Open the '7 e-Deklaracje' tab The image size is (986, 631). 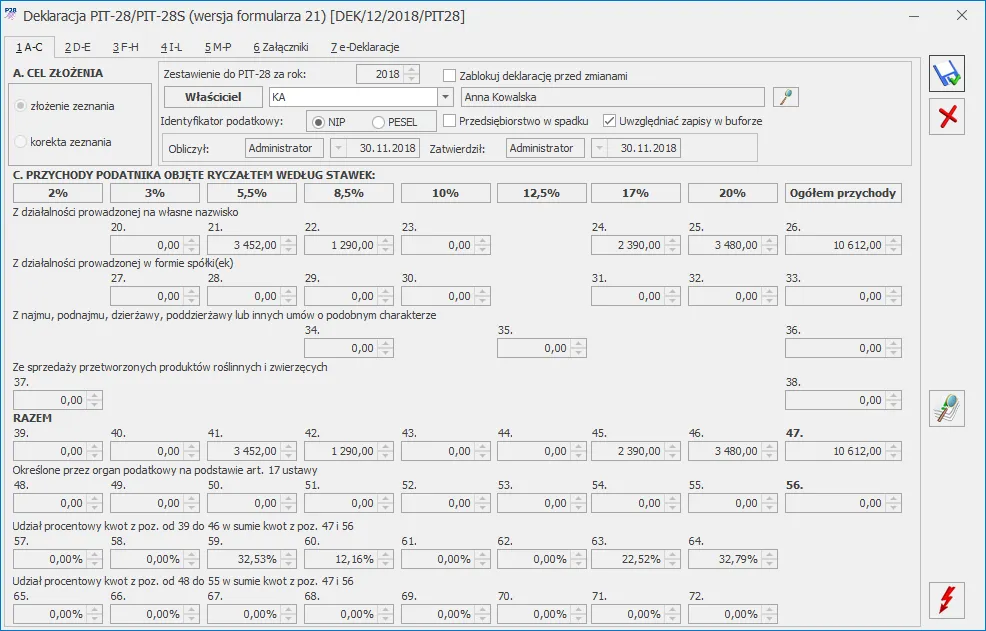click(x=365, y=47)
